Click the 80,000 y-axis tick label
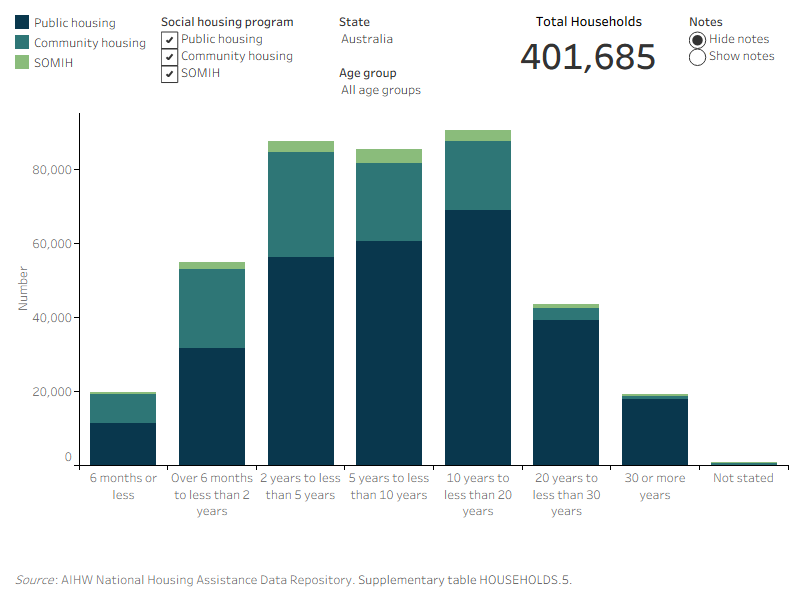 52,170
